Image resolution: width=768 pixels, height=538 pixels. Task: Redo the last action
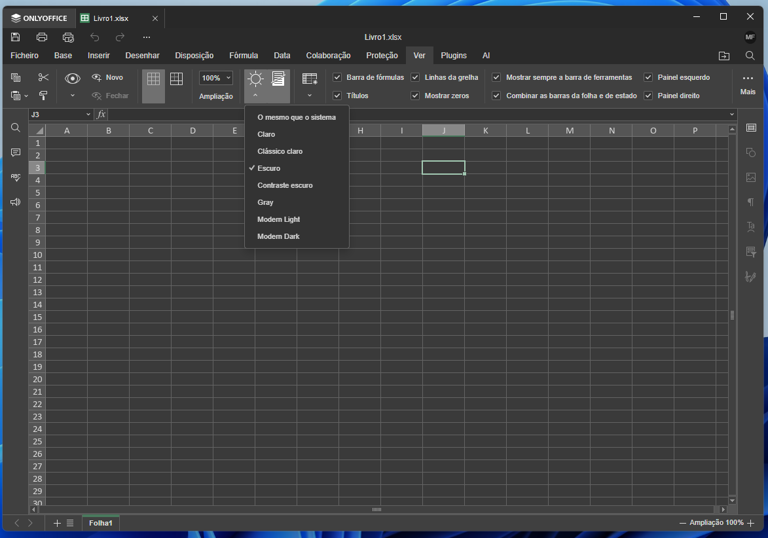(x=120, y=37)
